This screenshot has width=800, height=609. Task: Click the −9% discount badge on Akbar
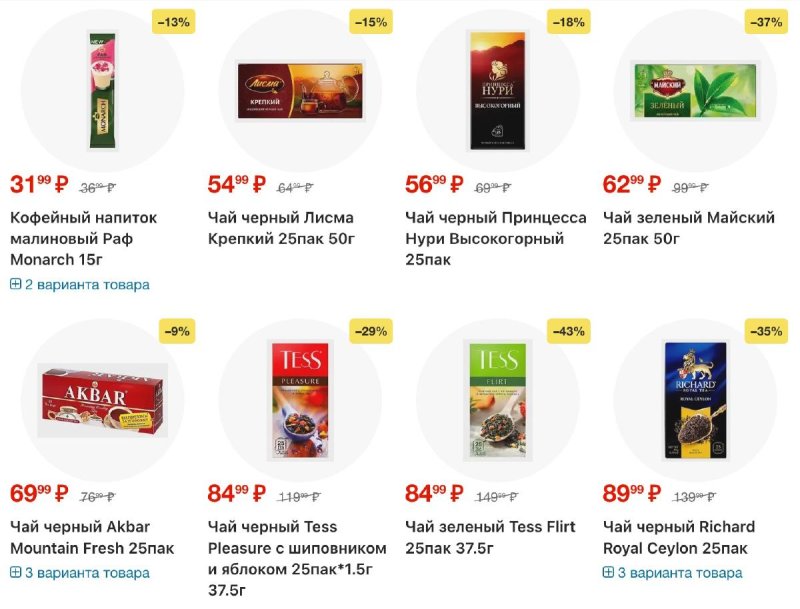[177, 332]
